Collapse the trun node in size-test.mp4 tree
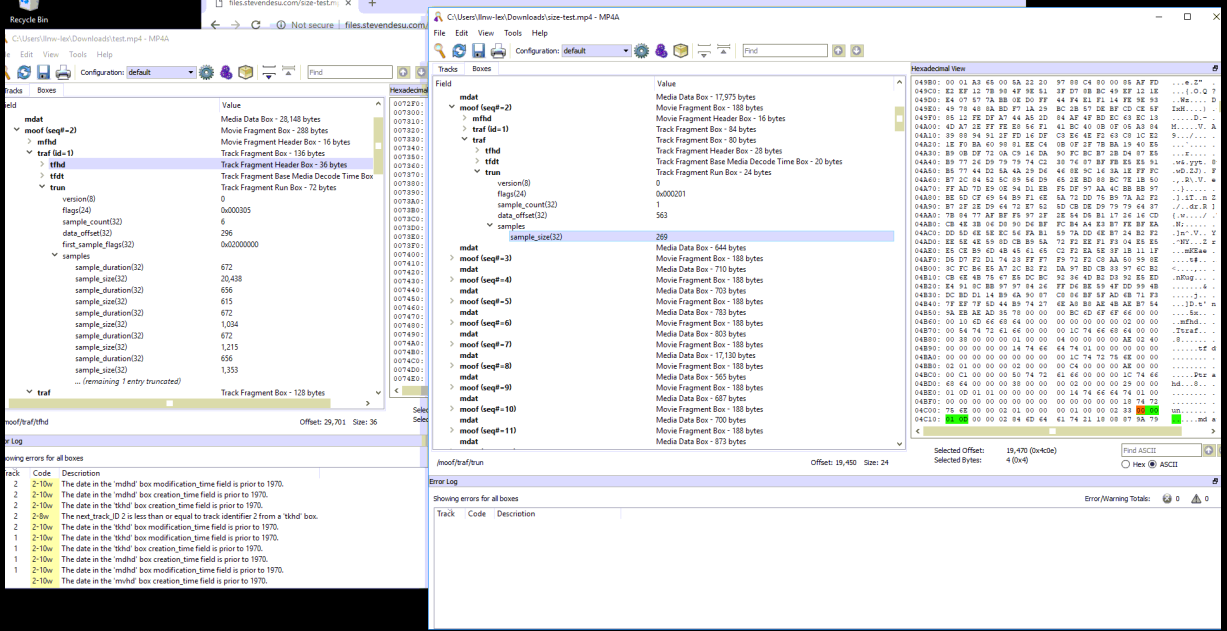The image size is (1227, 631). click(477, 172)
